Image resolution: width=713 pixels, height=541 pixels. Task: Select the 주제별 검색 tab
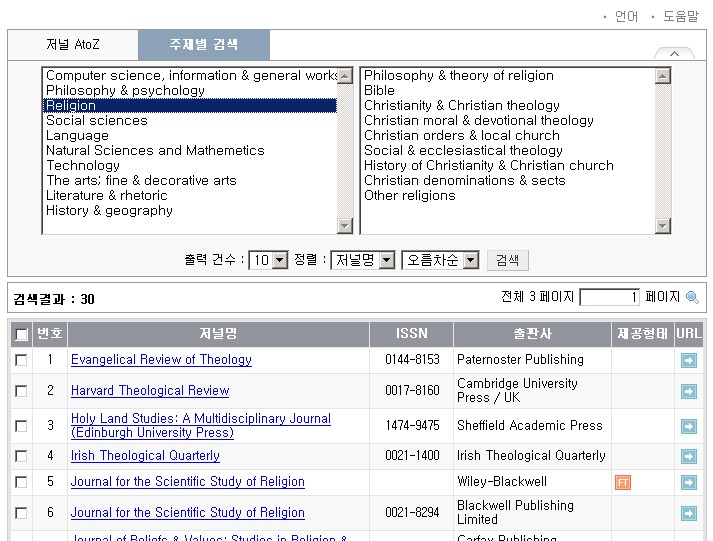(203, 45)
